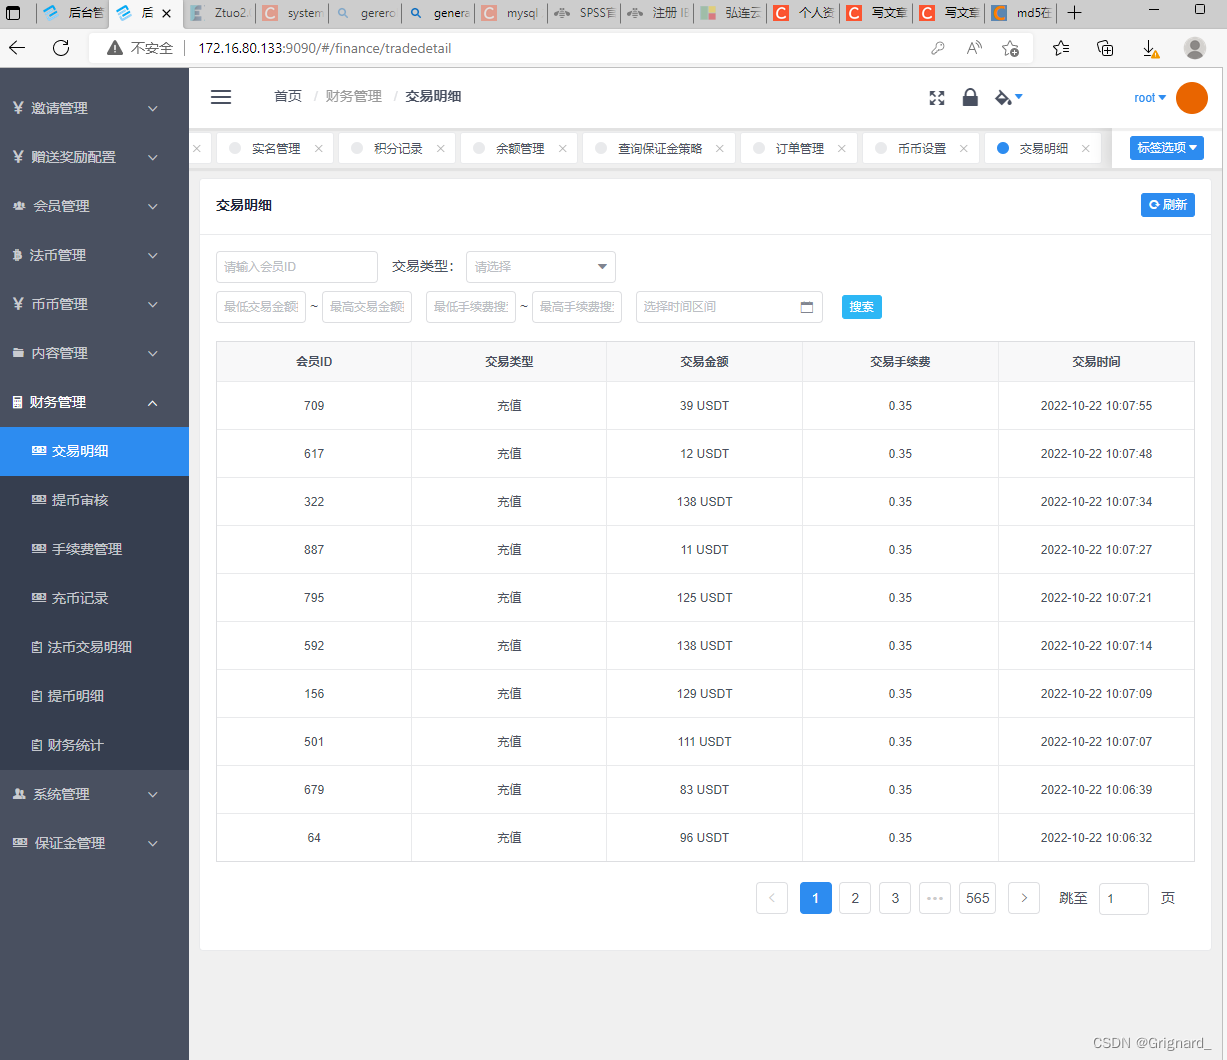The image size is (1227, 1060).
Task: Select 法币交易明细 in sidebar
Action: tap(94, 647)
